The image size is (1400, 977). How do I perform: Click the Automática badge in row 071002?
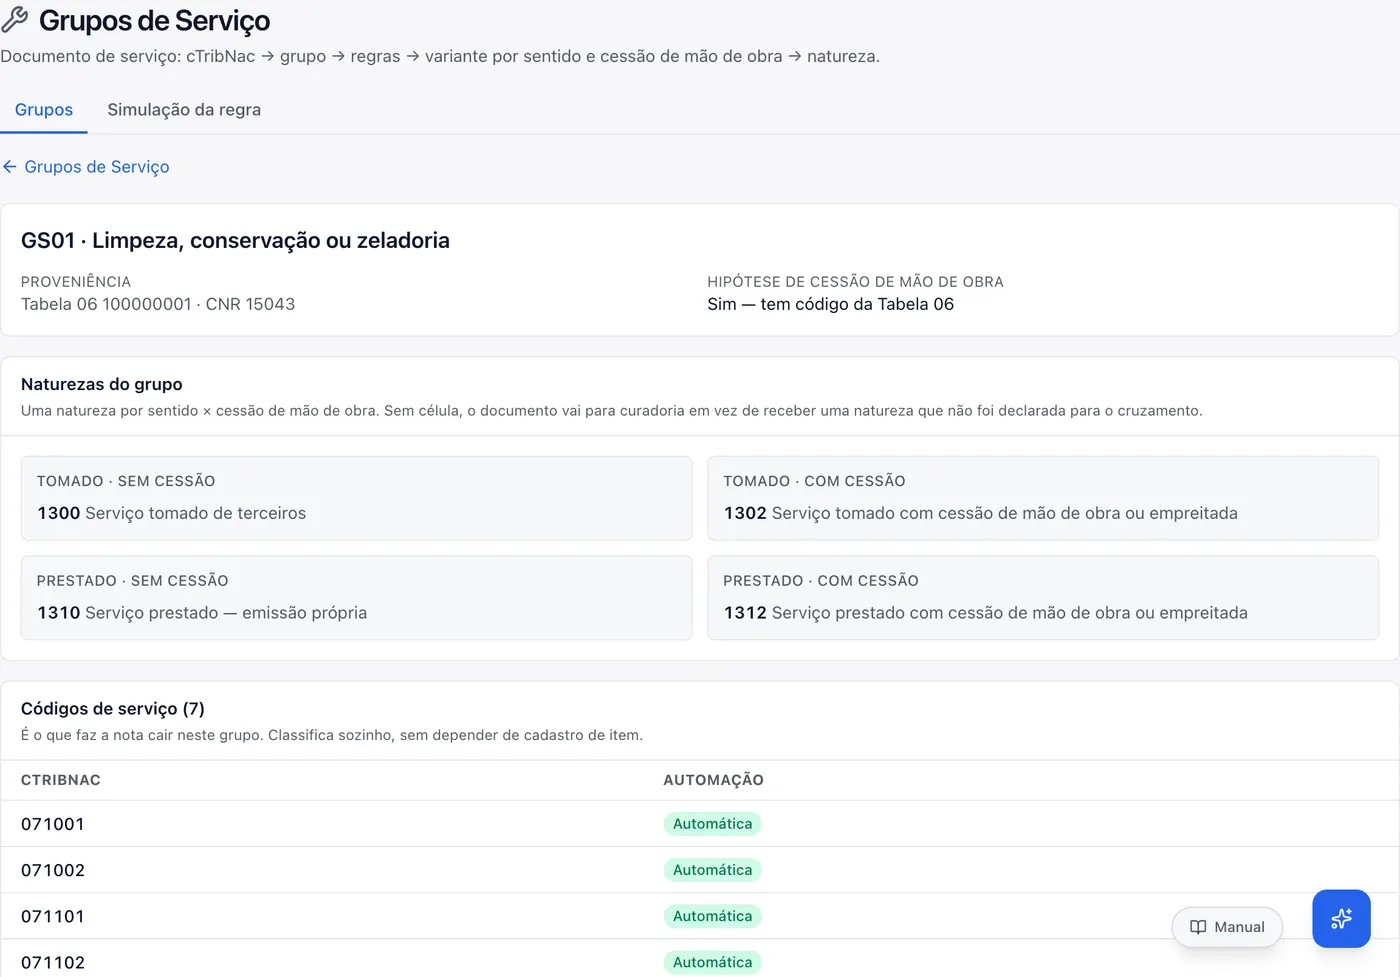coord(712,870)
